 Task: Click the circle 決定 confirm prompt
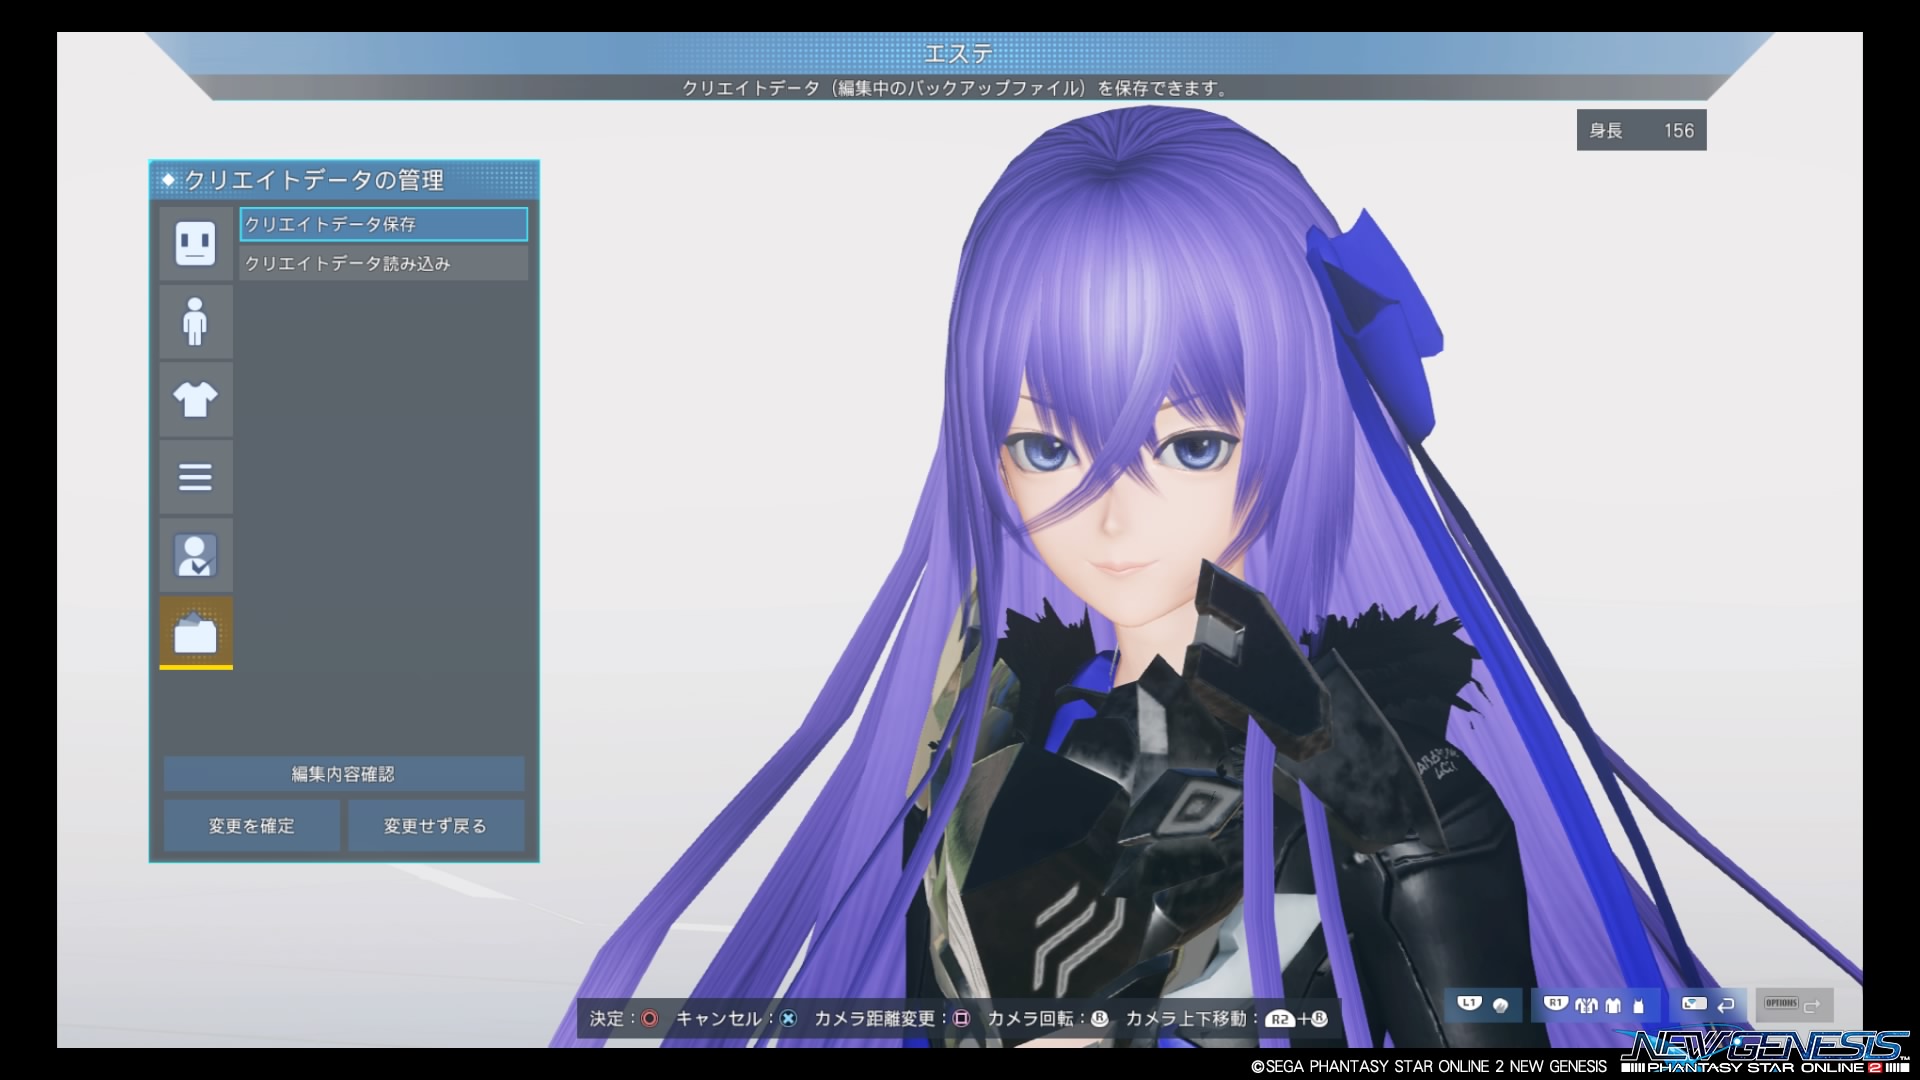624,1019
